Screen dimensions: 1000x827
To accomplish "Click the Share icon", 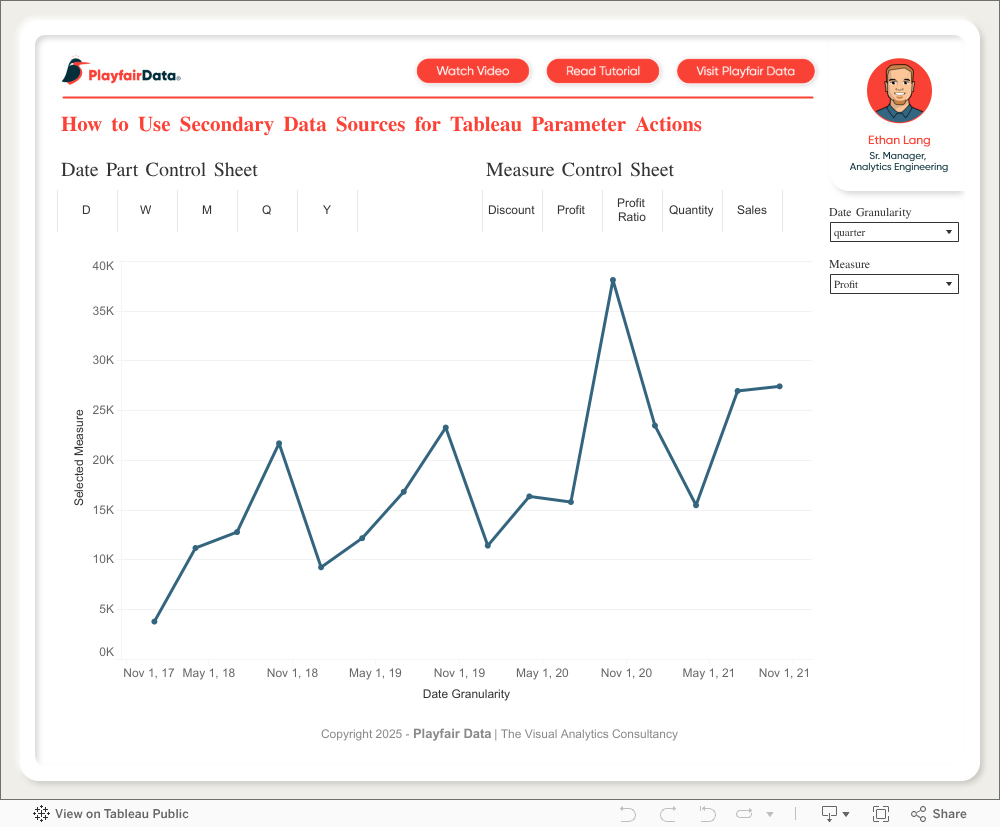I will coord(938,814).
